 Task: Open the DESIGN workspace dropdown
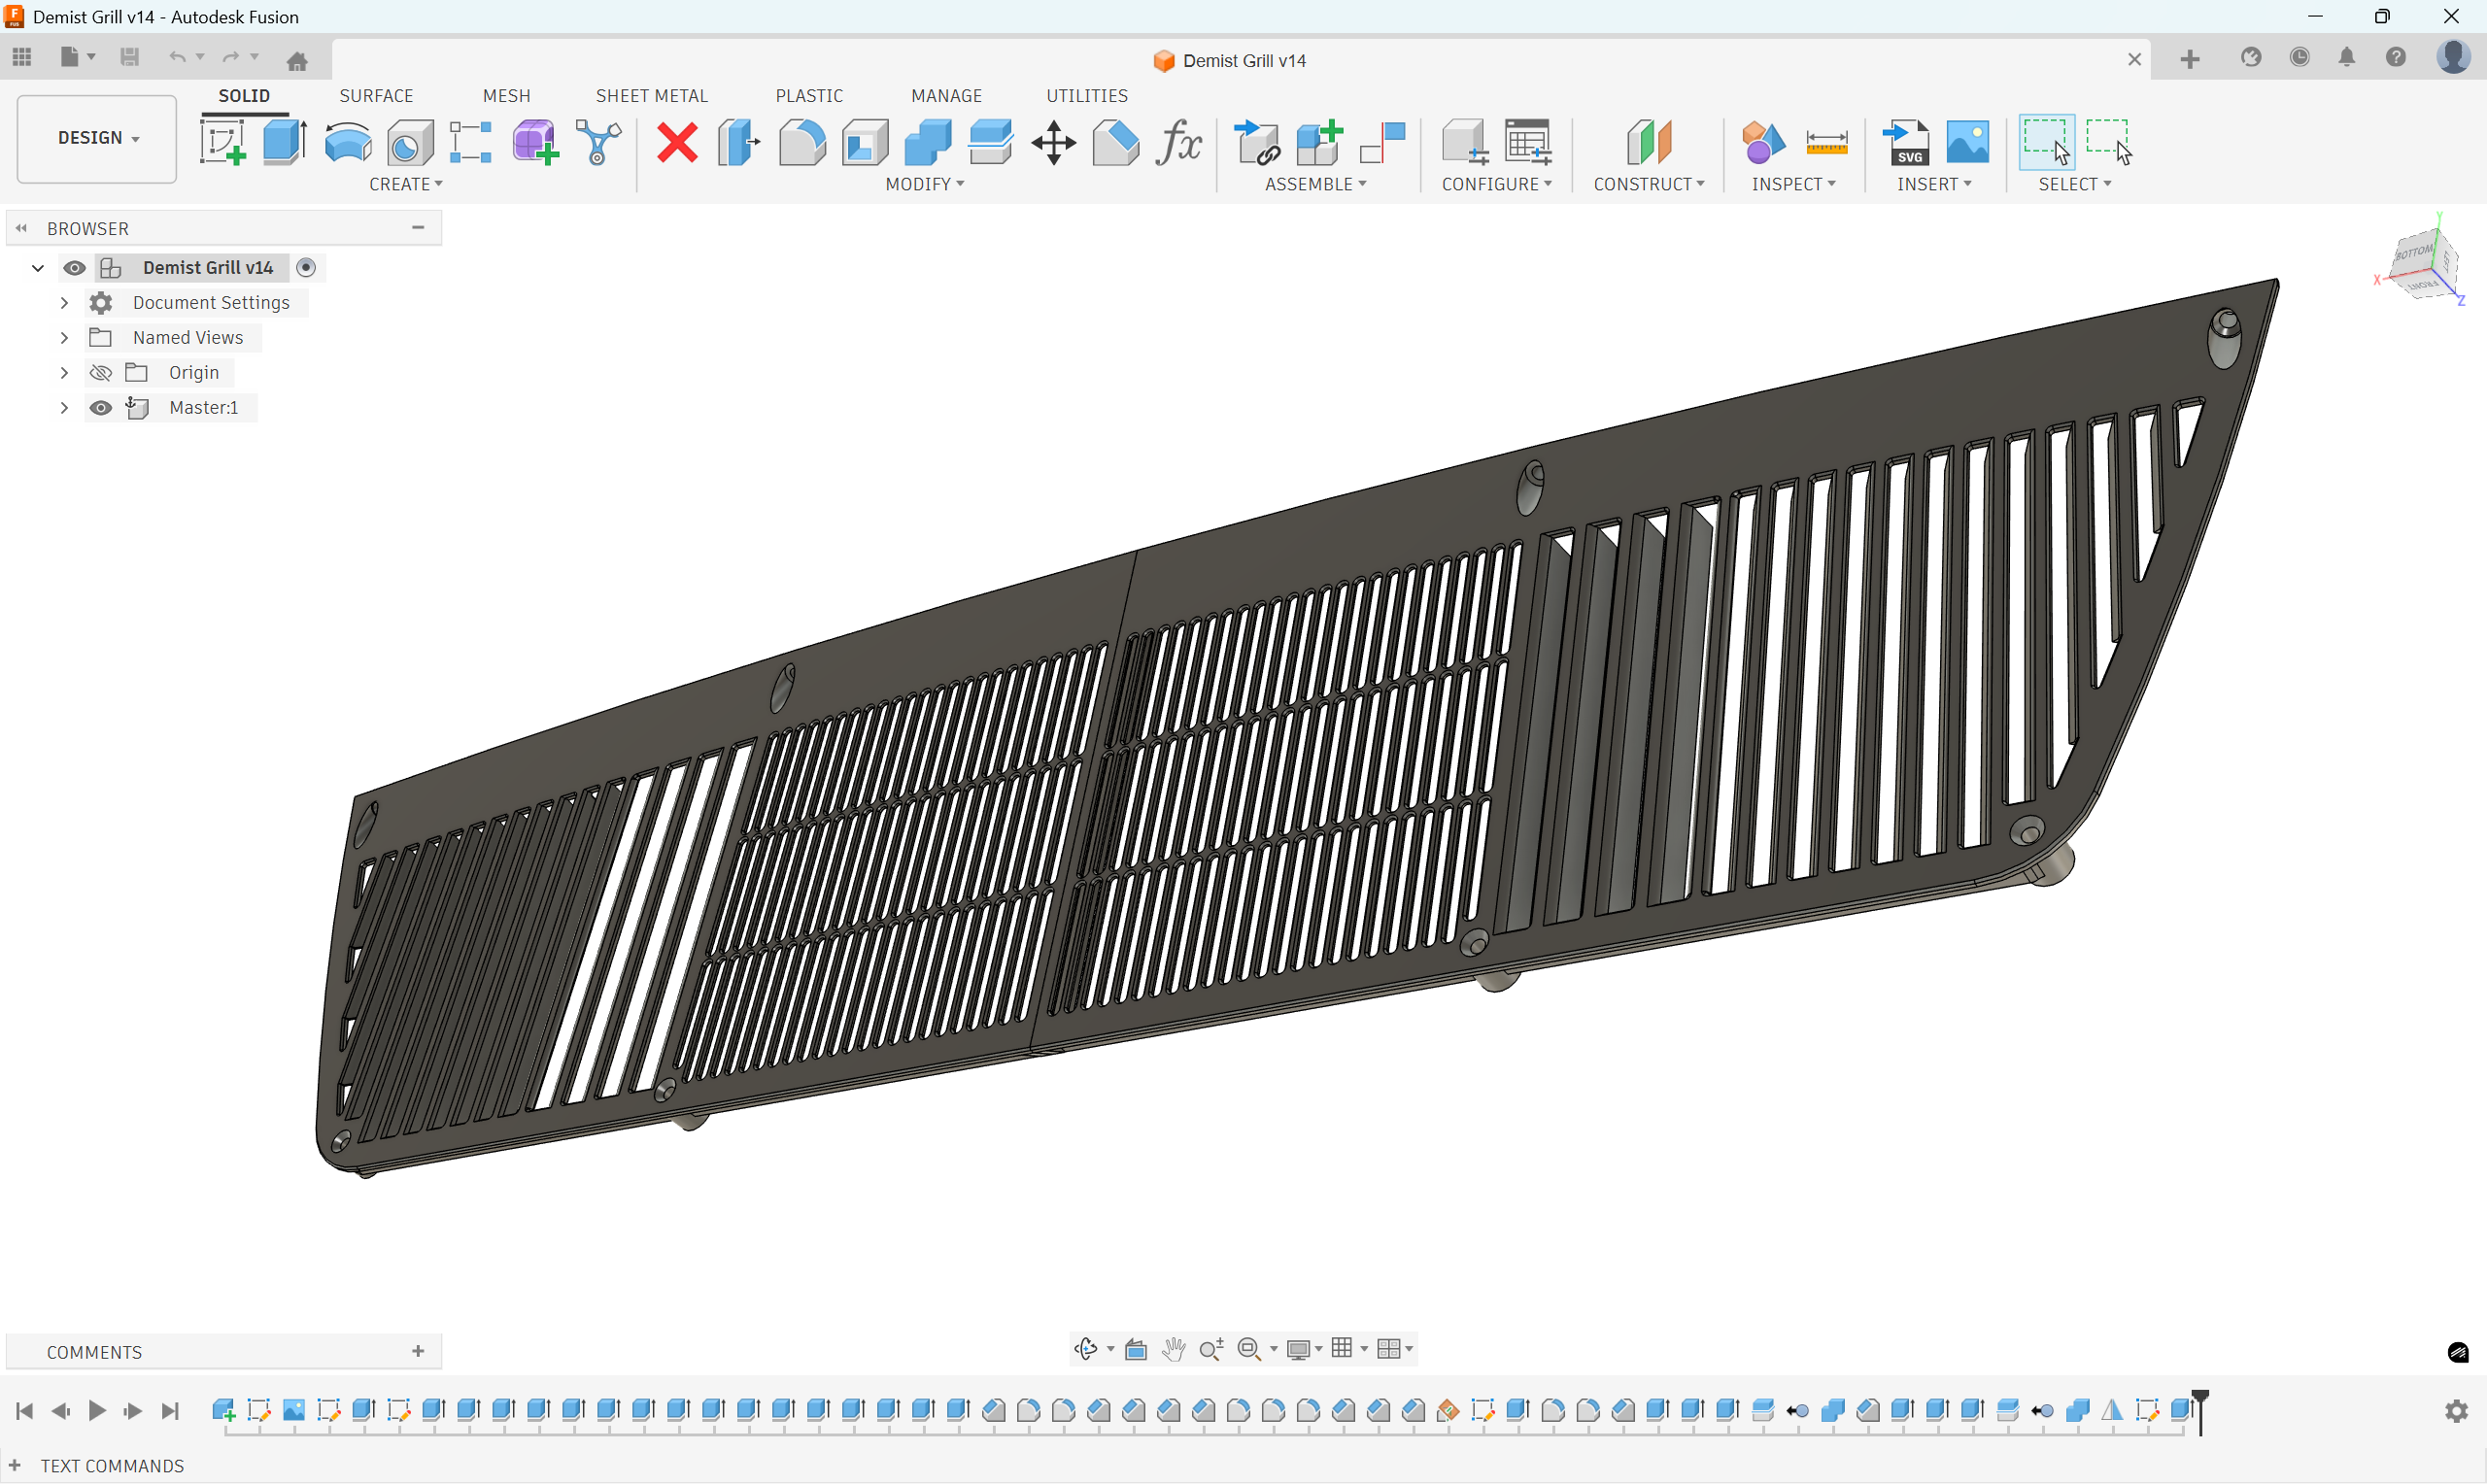click(x=97, y=138)
